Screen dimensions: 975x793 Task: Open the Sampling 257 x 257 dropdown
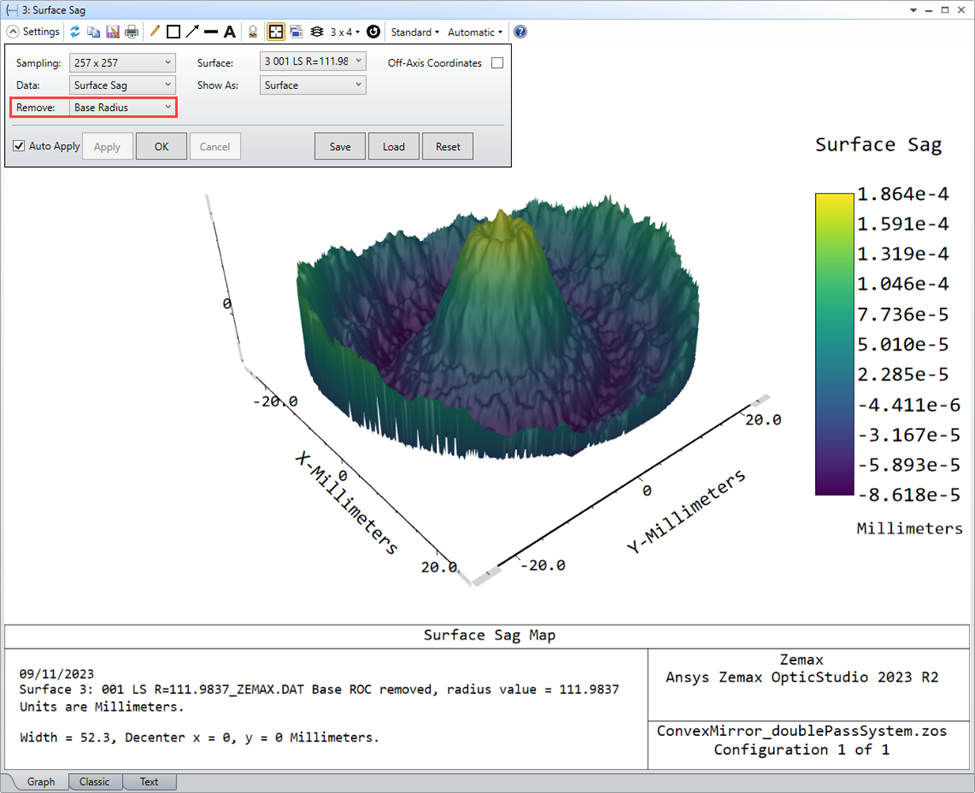[122, 63]
